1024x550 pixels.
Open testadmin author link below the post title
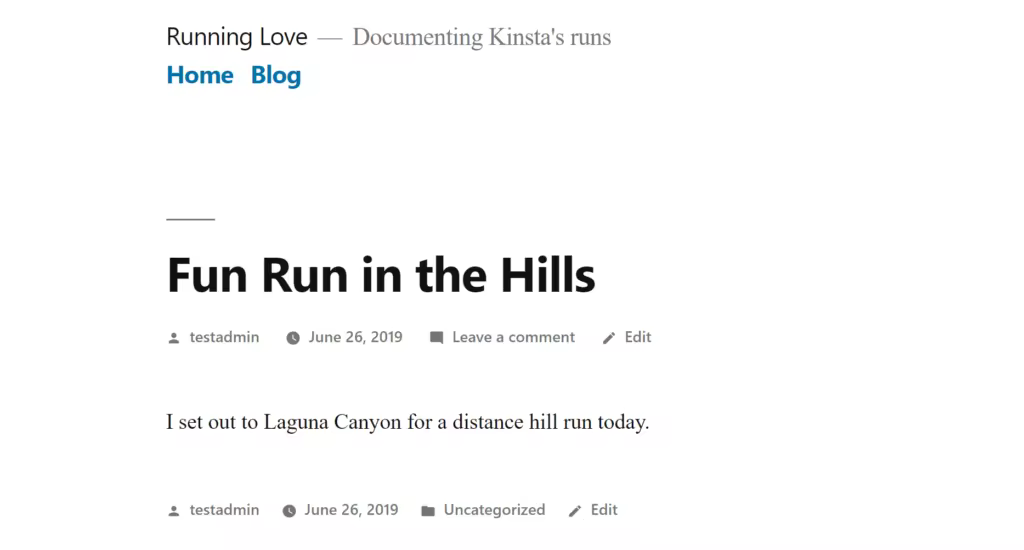pos(224,337)
